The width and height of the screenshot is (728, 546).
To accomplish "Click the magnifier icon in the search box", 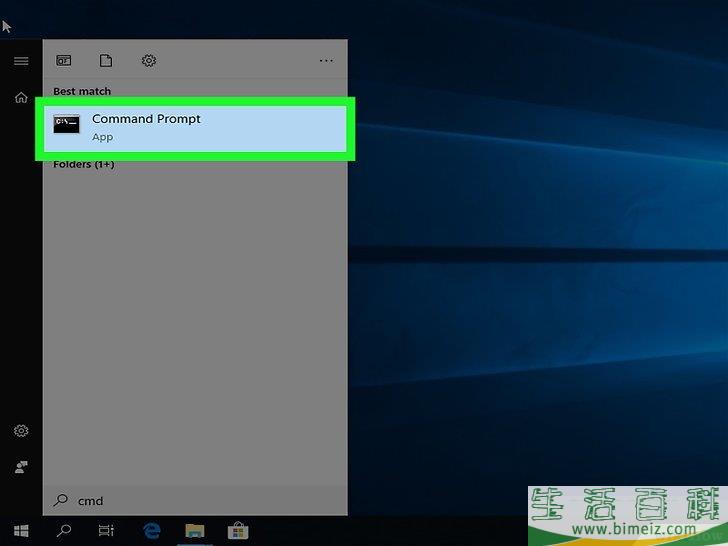I will pyautogui.click(x=62, y=501).
